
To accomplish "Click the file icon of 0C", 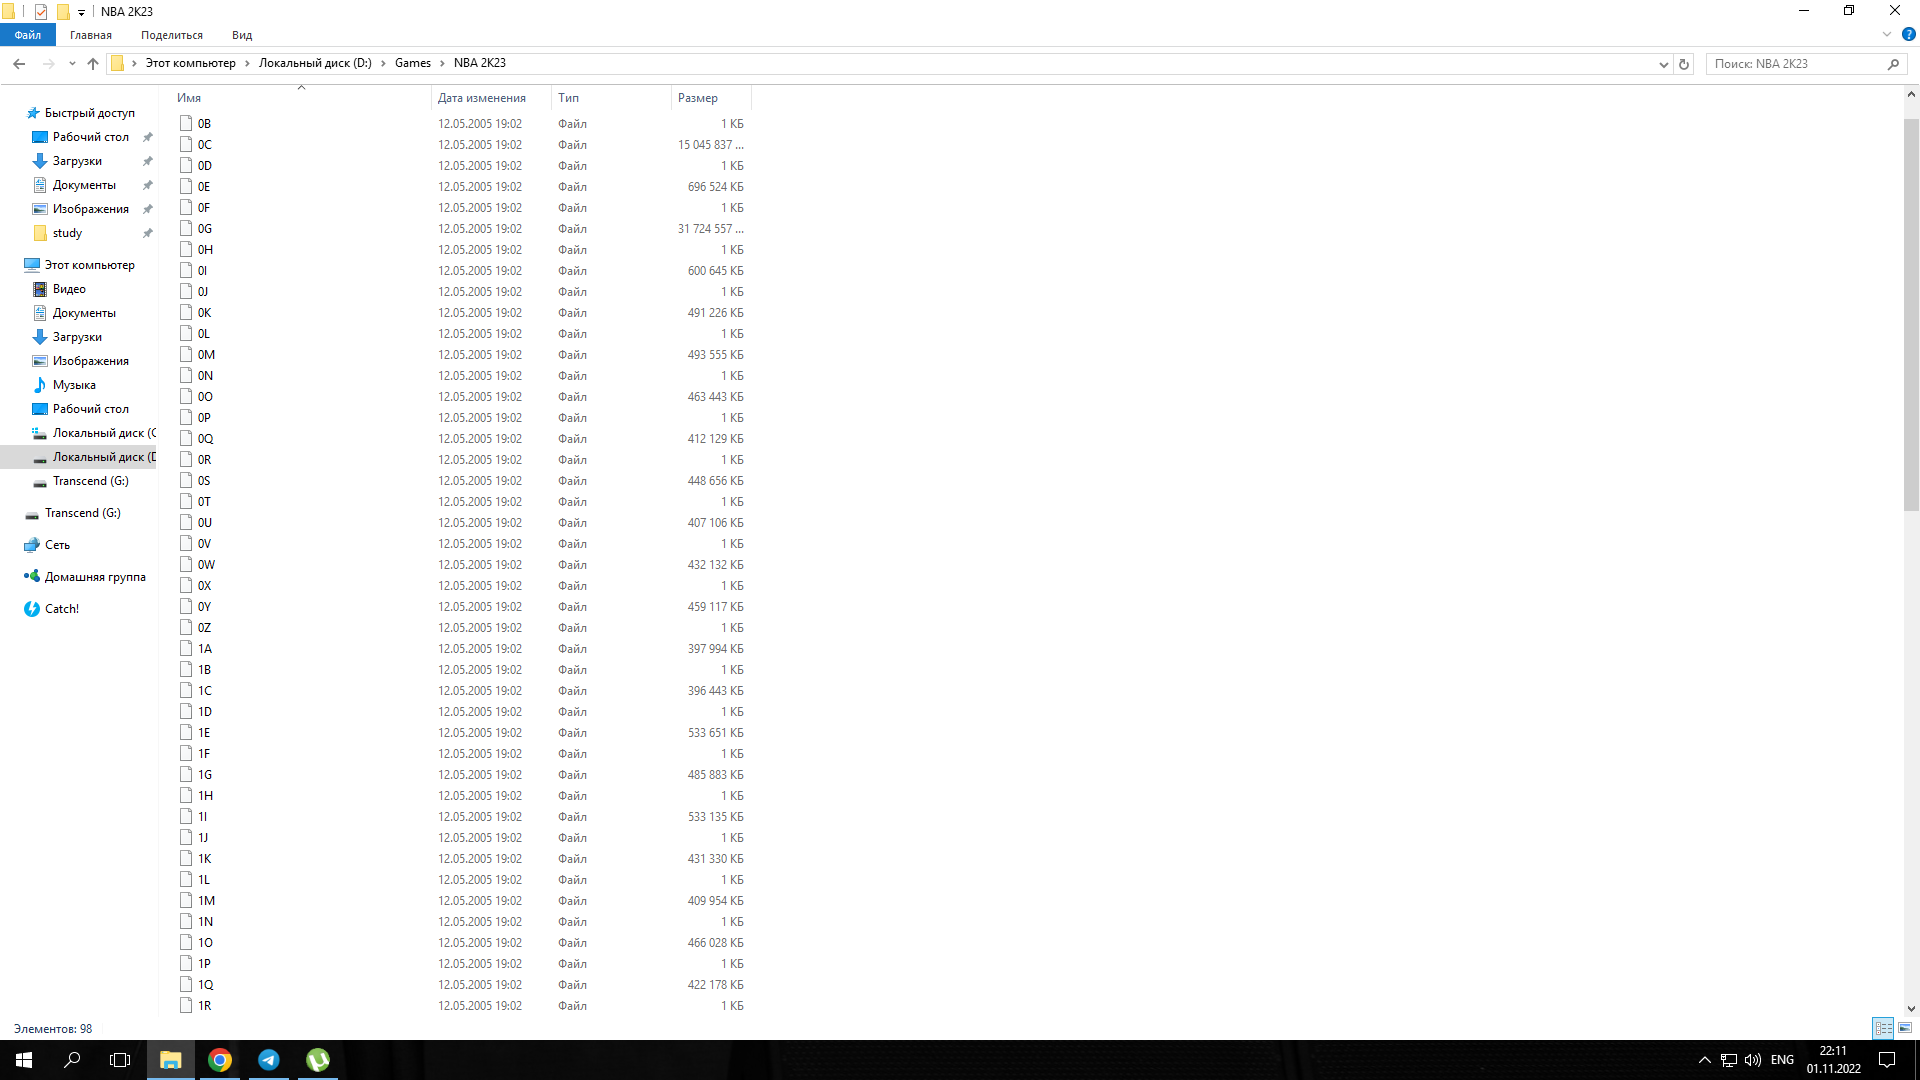I will pos(186,145).
